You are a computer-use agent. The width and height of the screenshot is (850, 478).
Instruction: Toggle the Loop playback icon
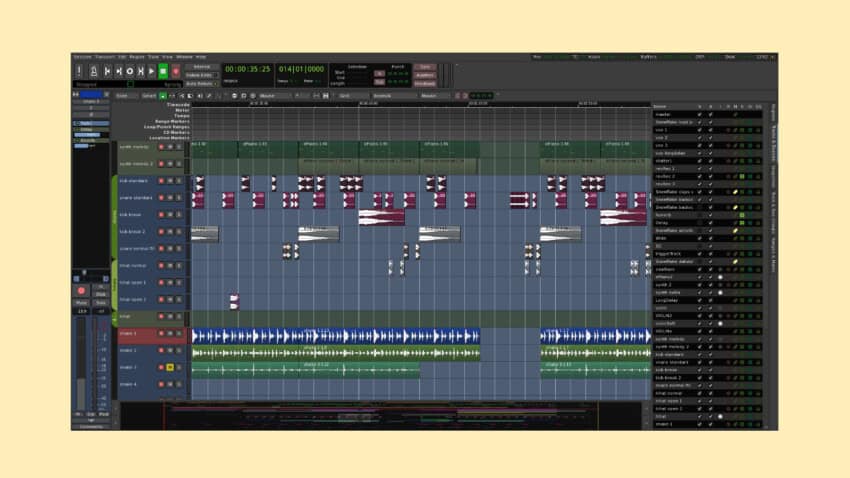pyautogui.click(x=129, y=71)
